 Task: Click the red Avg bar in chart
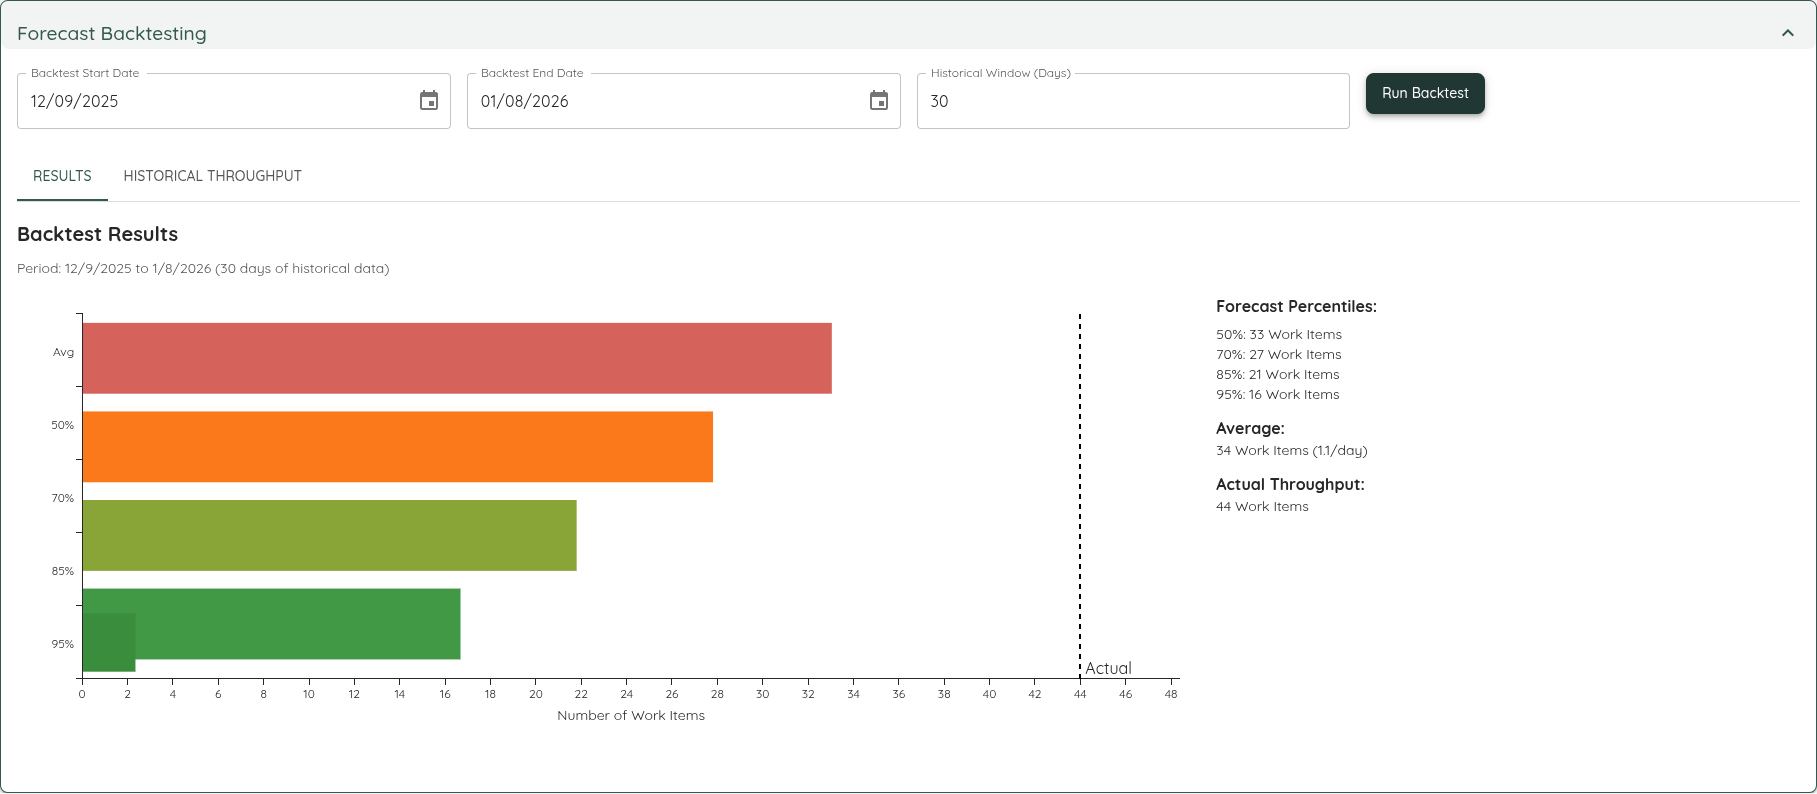pyautogui.click(x=456, y=358)
